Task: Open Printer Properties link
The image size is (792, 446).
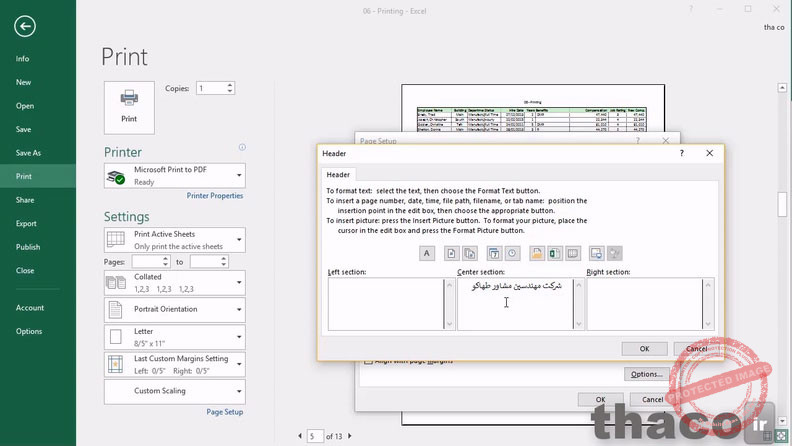Action: click(215, 195)
